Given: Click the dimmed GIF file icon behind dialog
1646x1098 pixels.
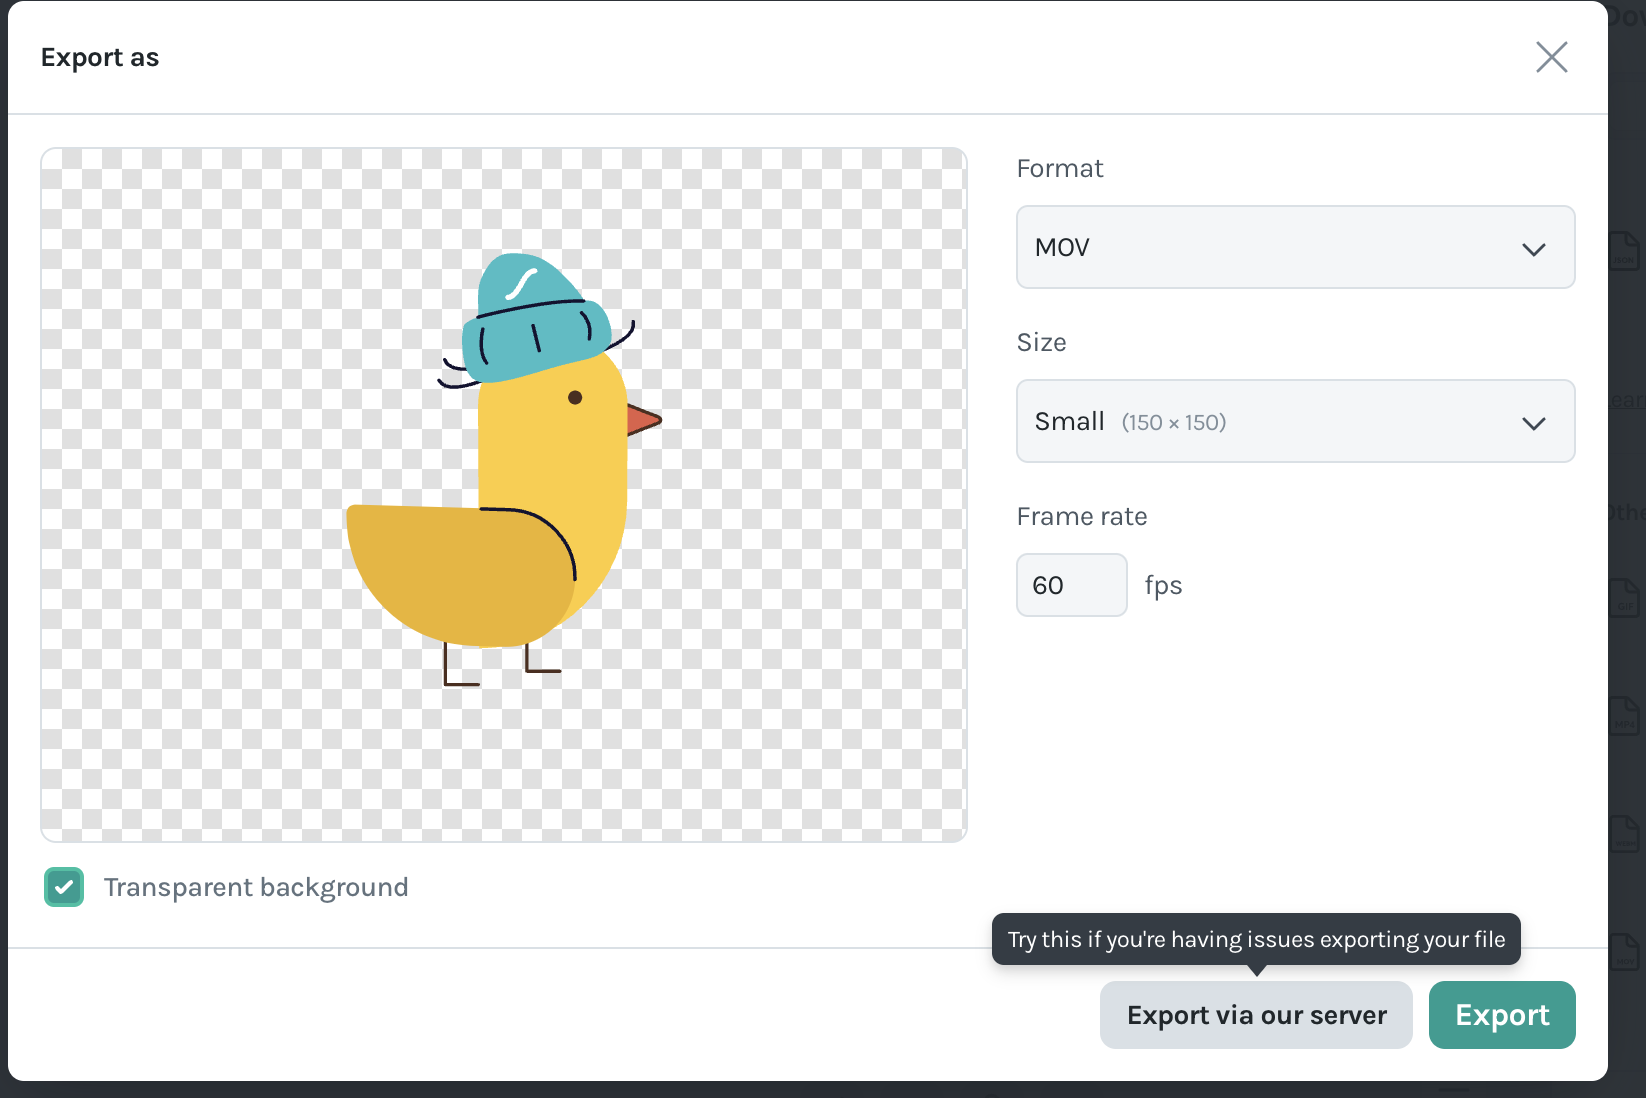Looking at the screenshot, I should (x=1625, y=598).
